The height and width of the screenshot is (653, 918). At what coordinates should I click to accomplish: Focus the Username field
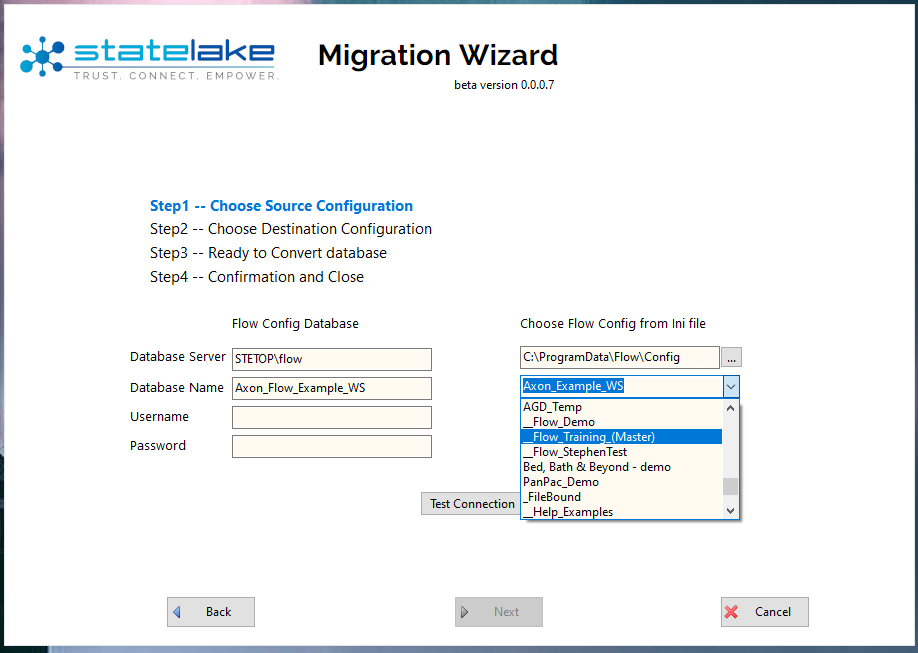(332, 418)
